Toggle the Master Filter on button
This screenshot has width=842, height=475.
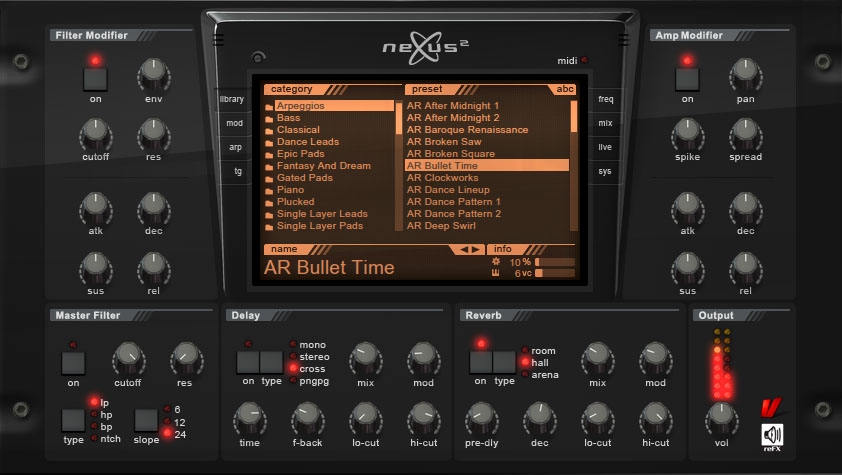[73, 363]
